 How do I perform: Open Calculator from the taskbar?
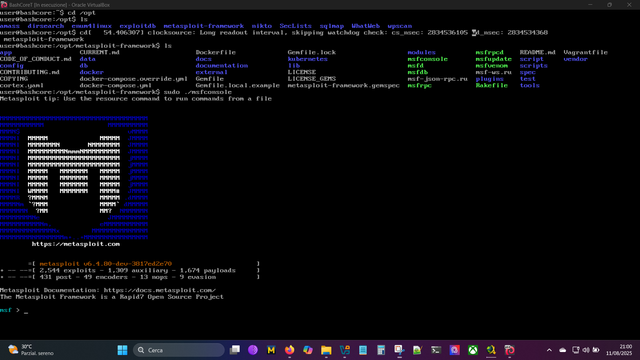tap(381, 350)
